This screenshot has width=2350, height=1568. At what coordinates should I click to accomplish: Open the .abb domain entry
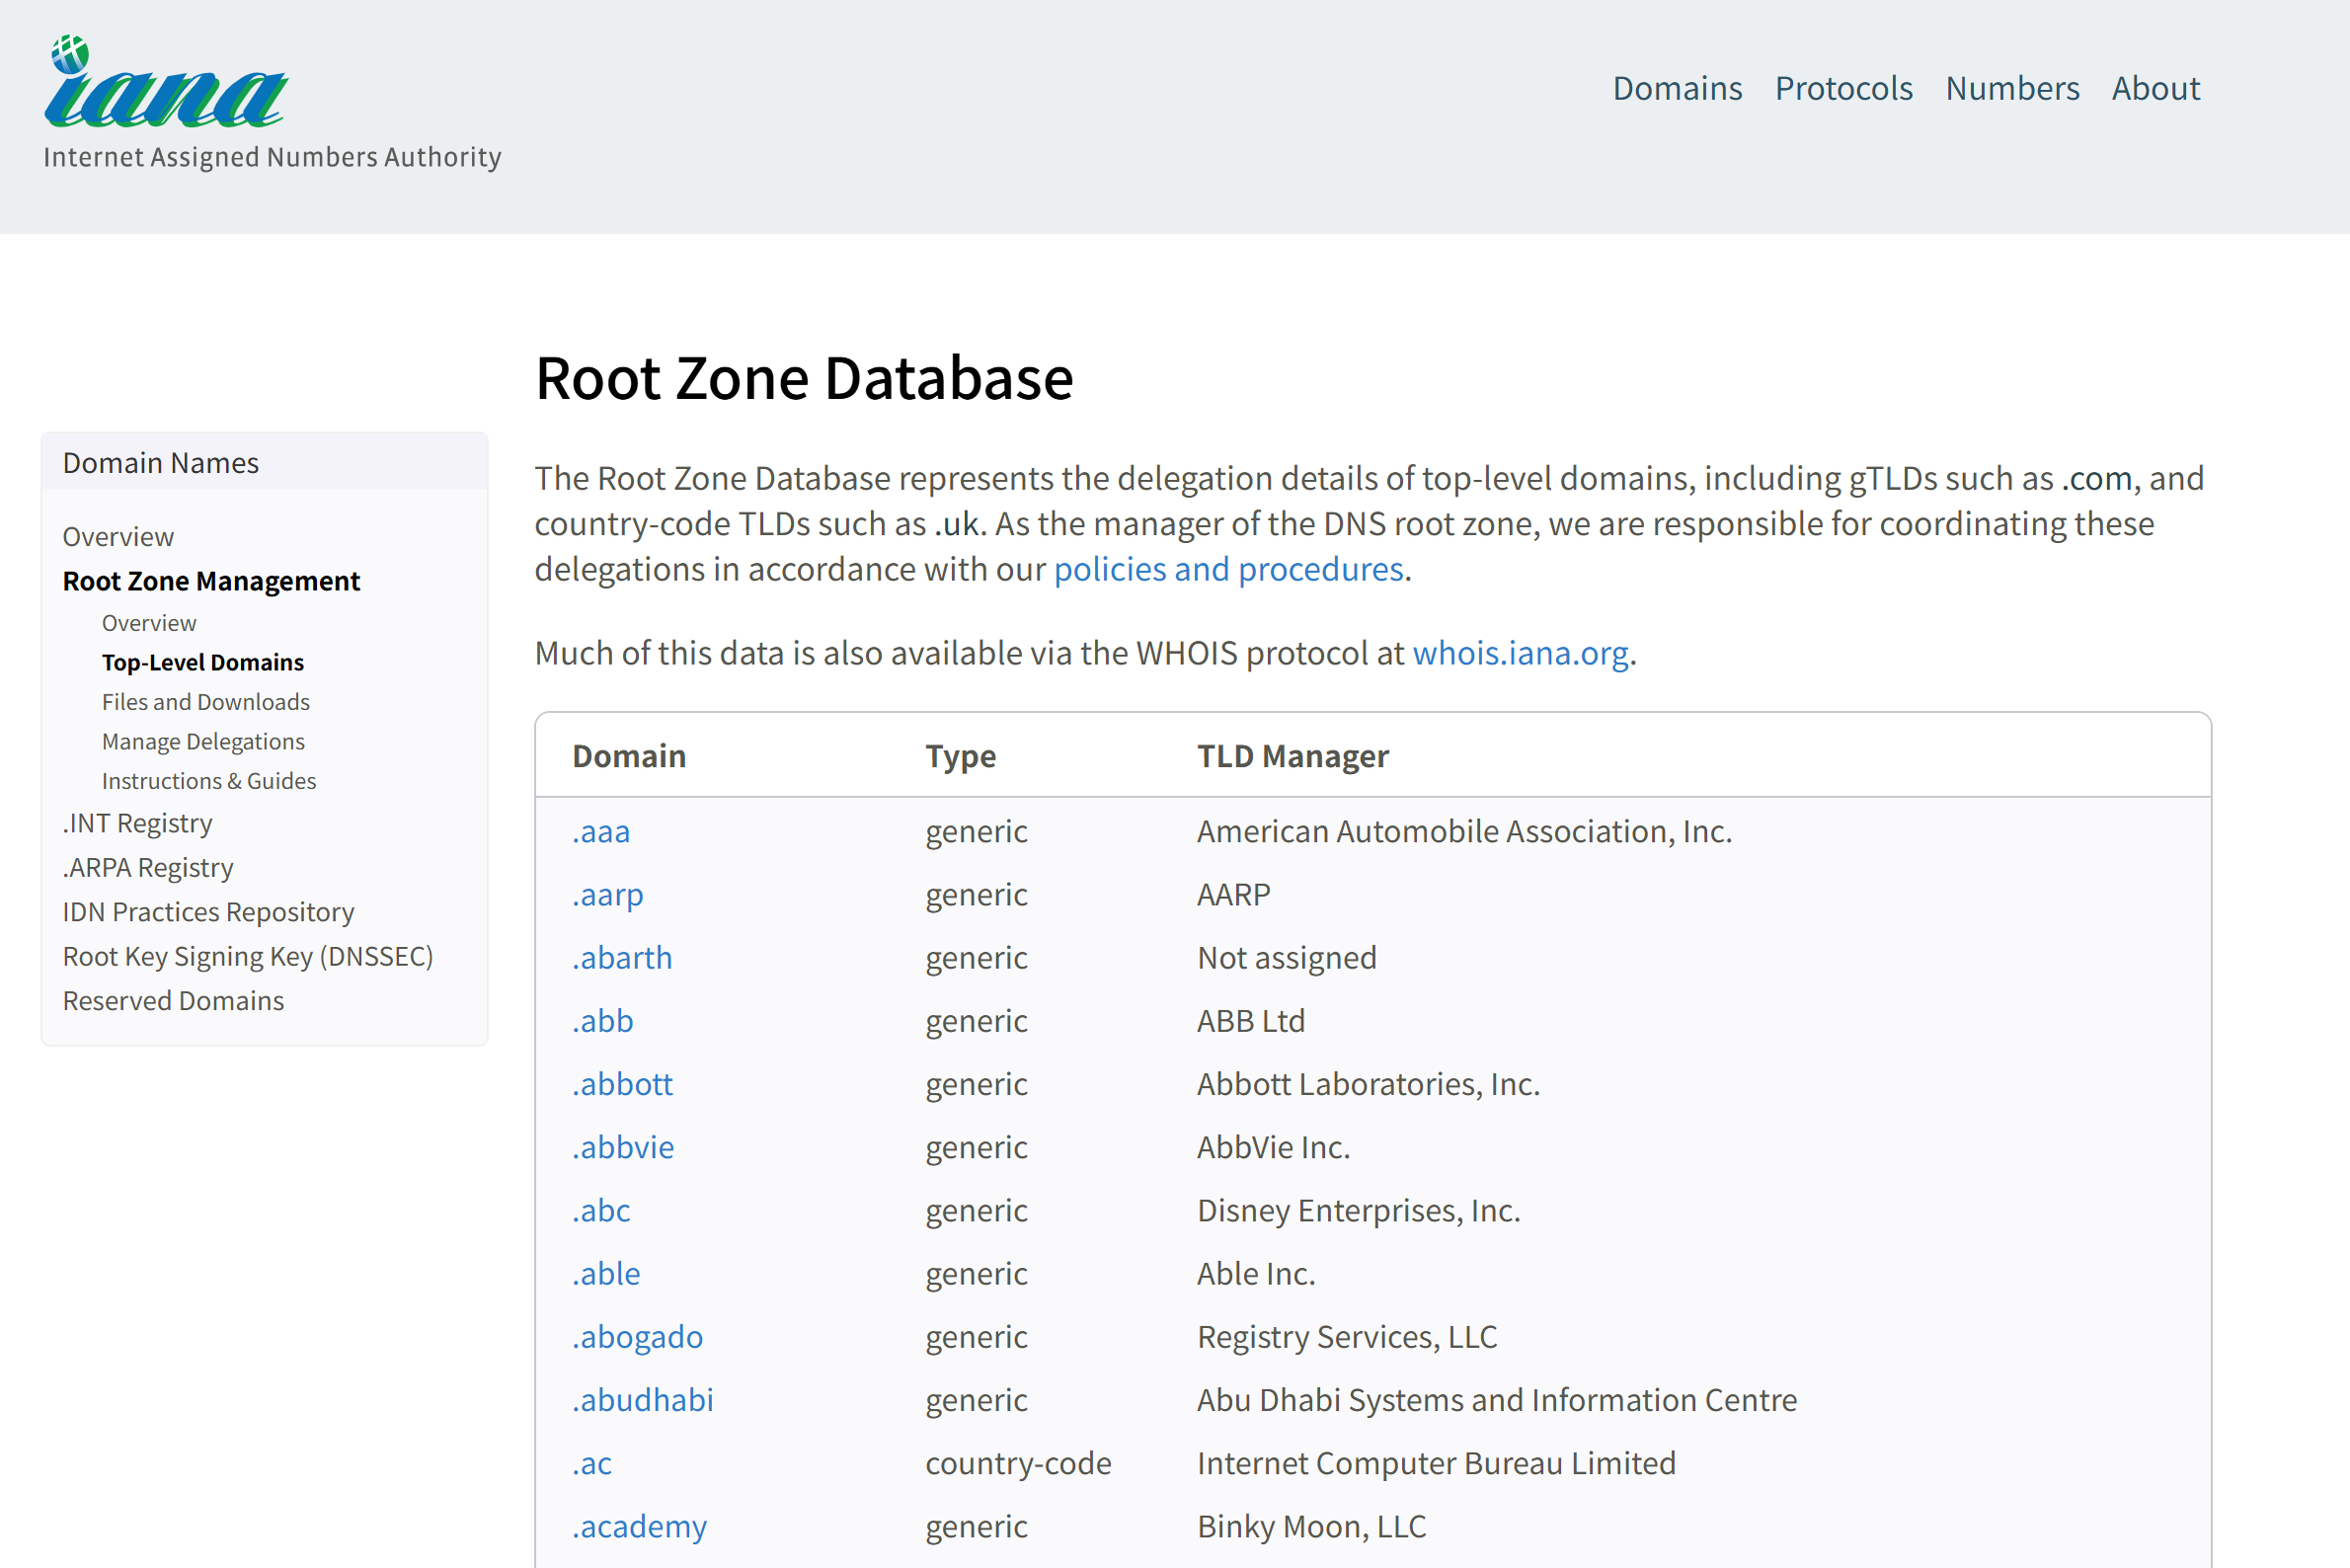click(603, 1021)
